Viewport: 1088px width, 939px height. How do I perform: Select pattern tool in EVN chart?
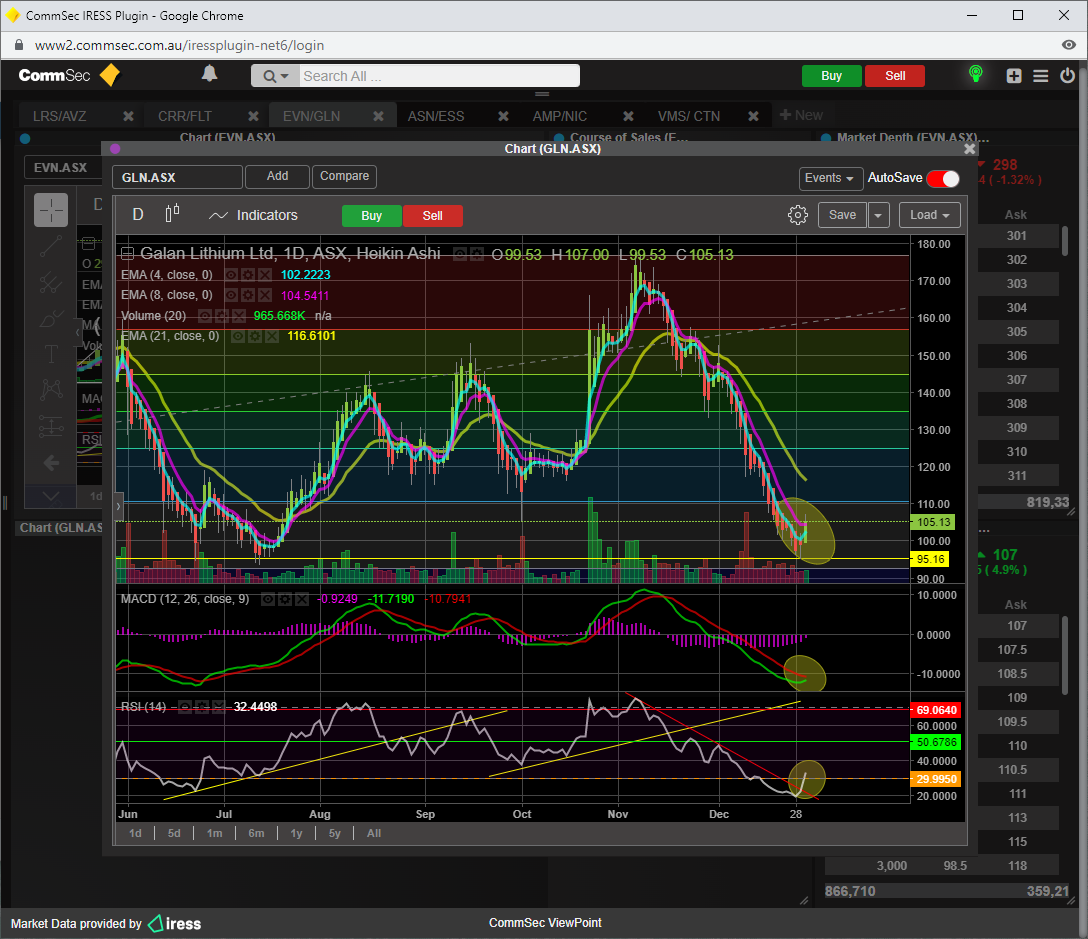[51, 389]
